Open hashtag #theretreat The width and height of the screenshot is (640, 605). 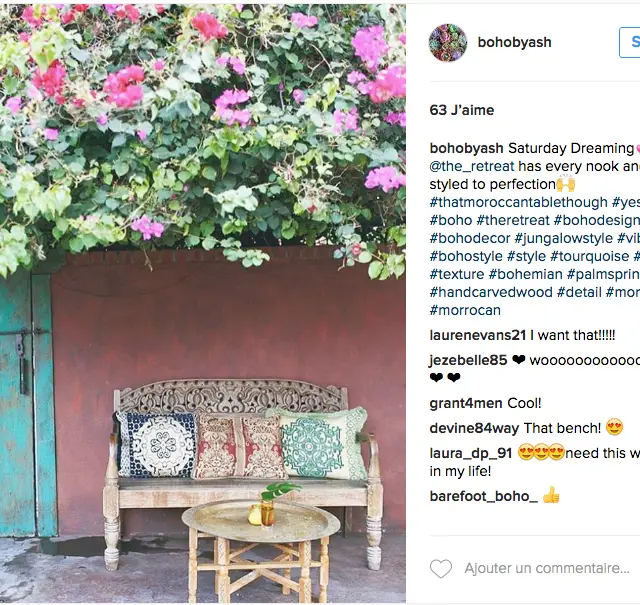(513, 220)
